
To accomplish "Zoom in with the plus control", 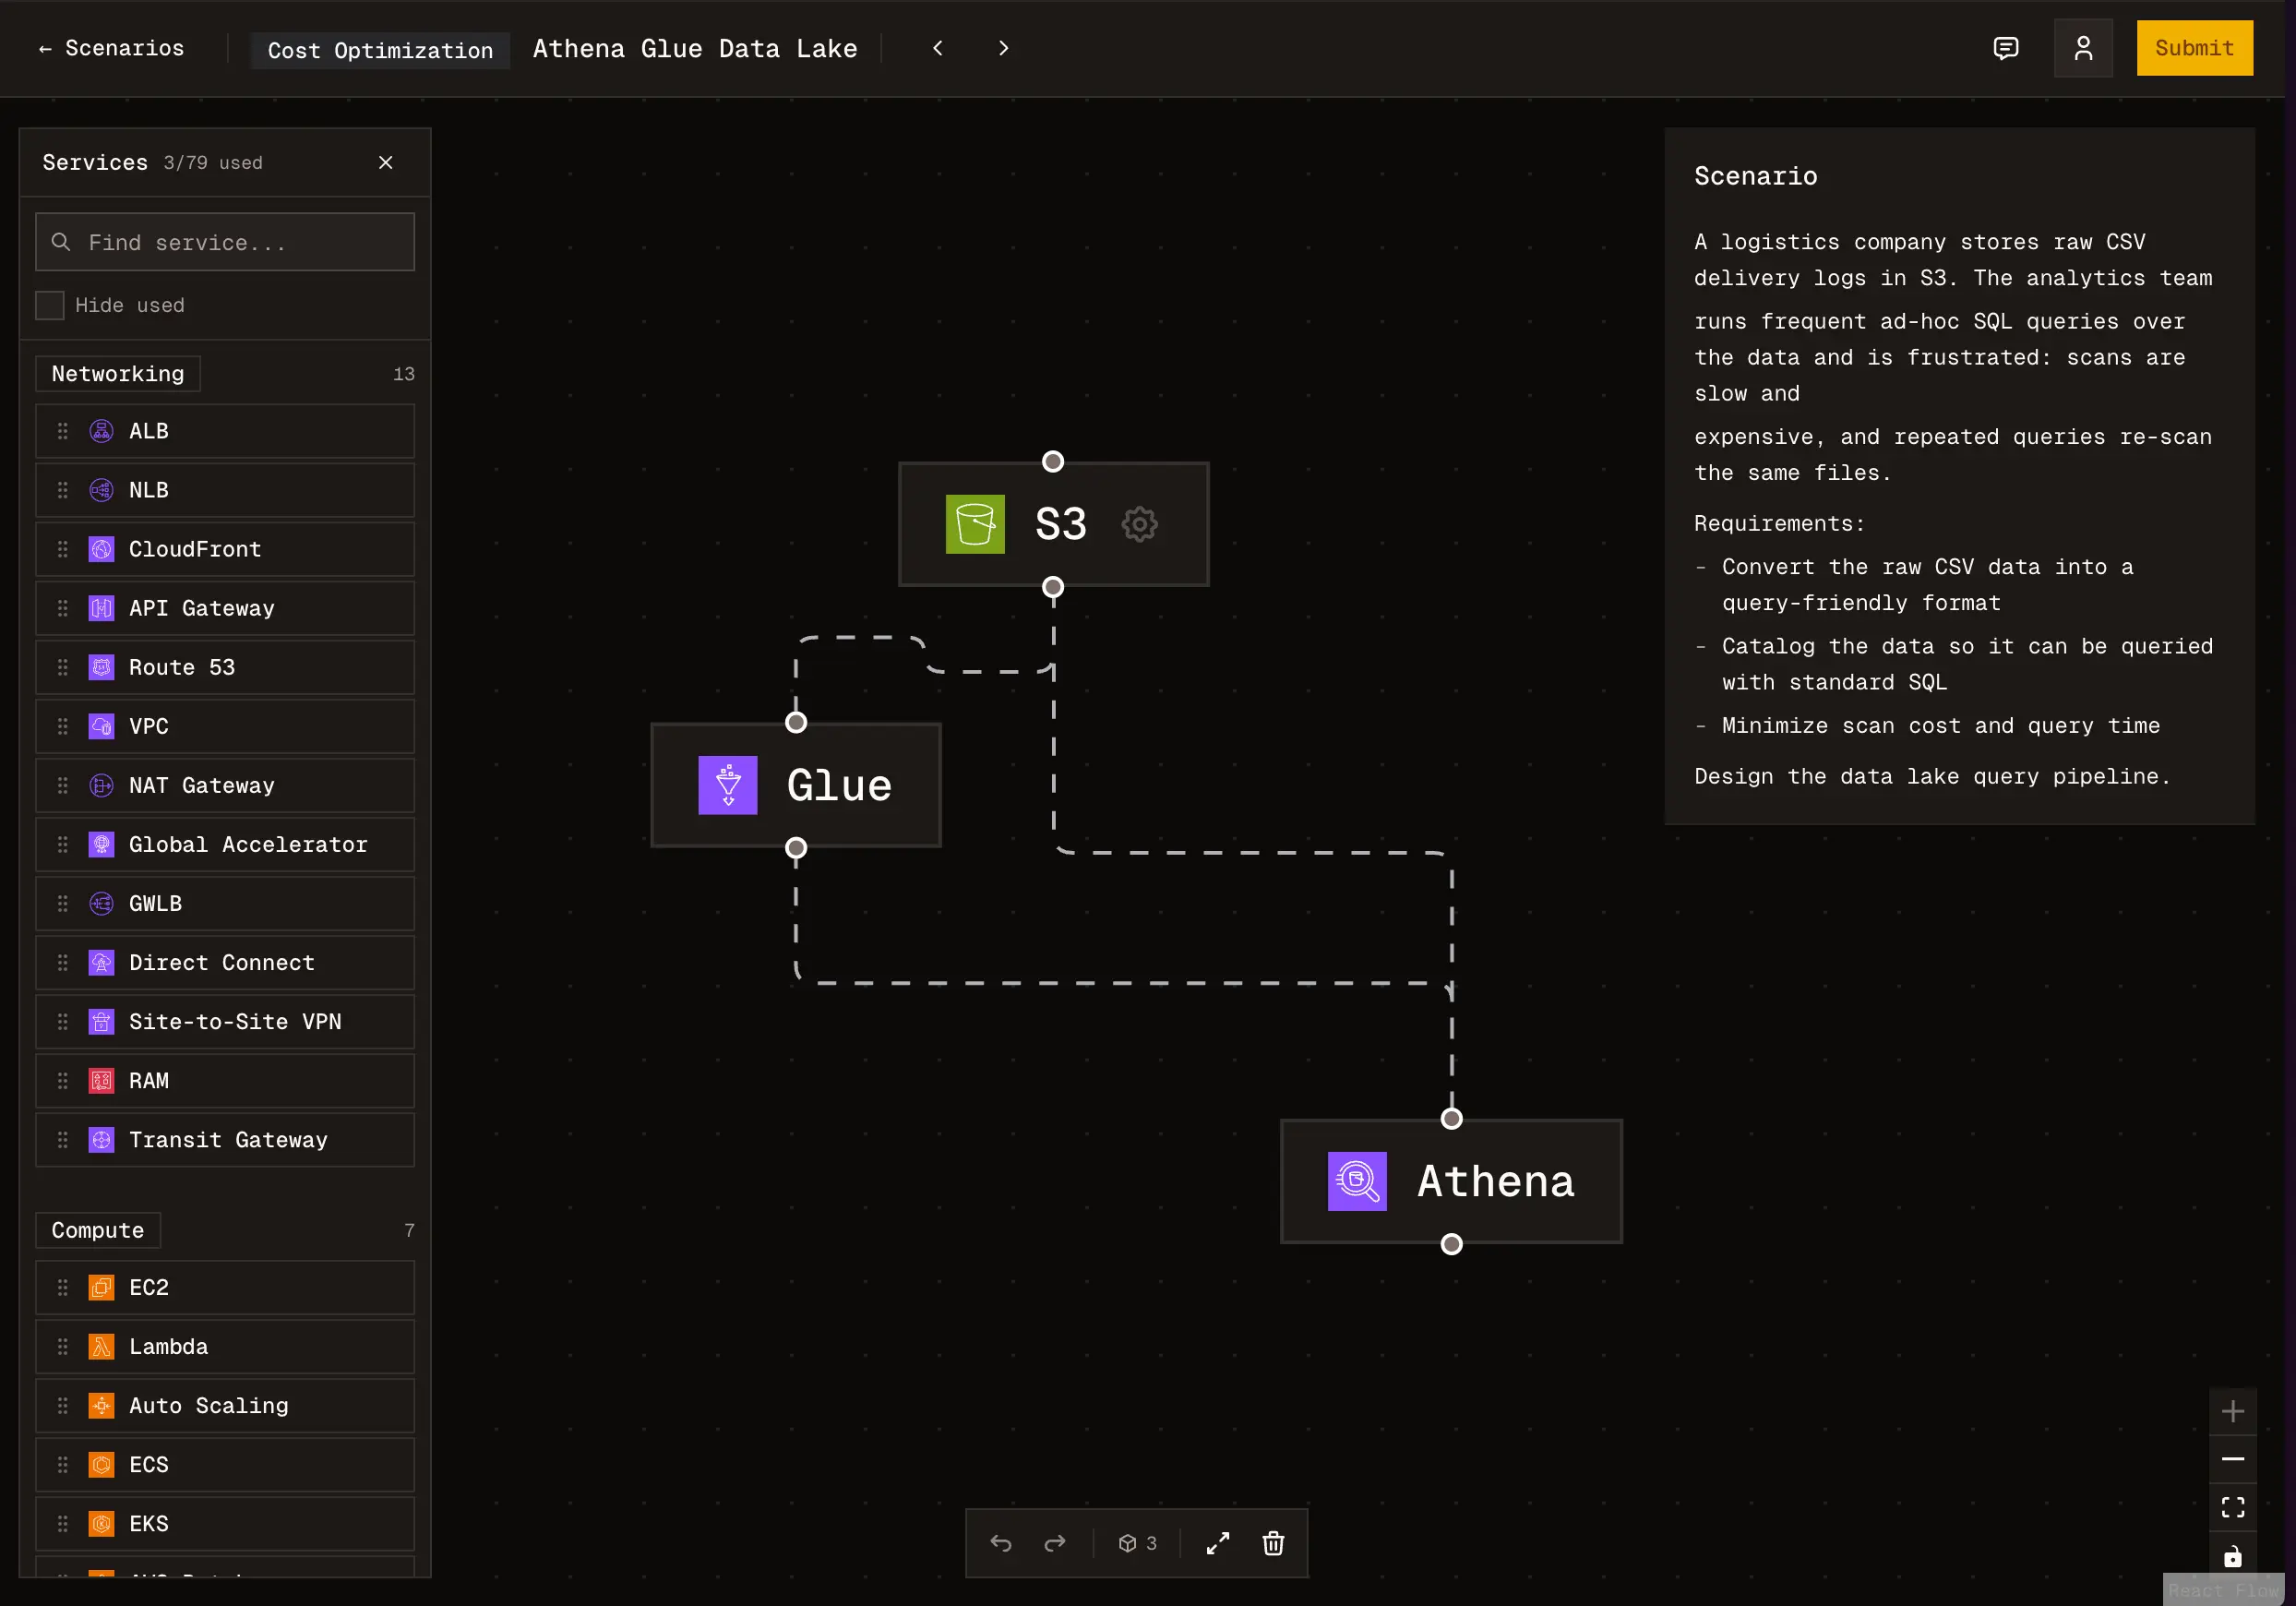I will (x=2232, y=1411).
